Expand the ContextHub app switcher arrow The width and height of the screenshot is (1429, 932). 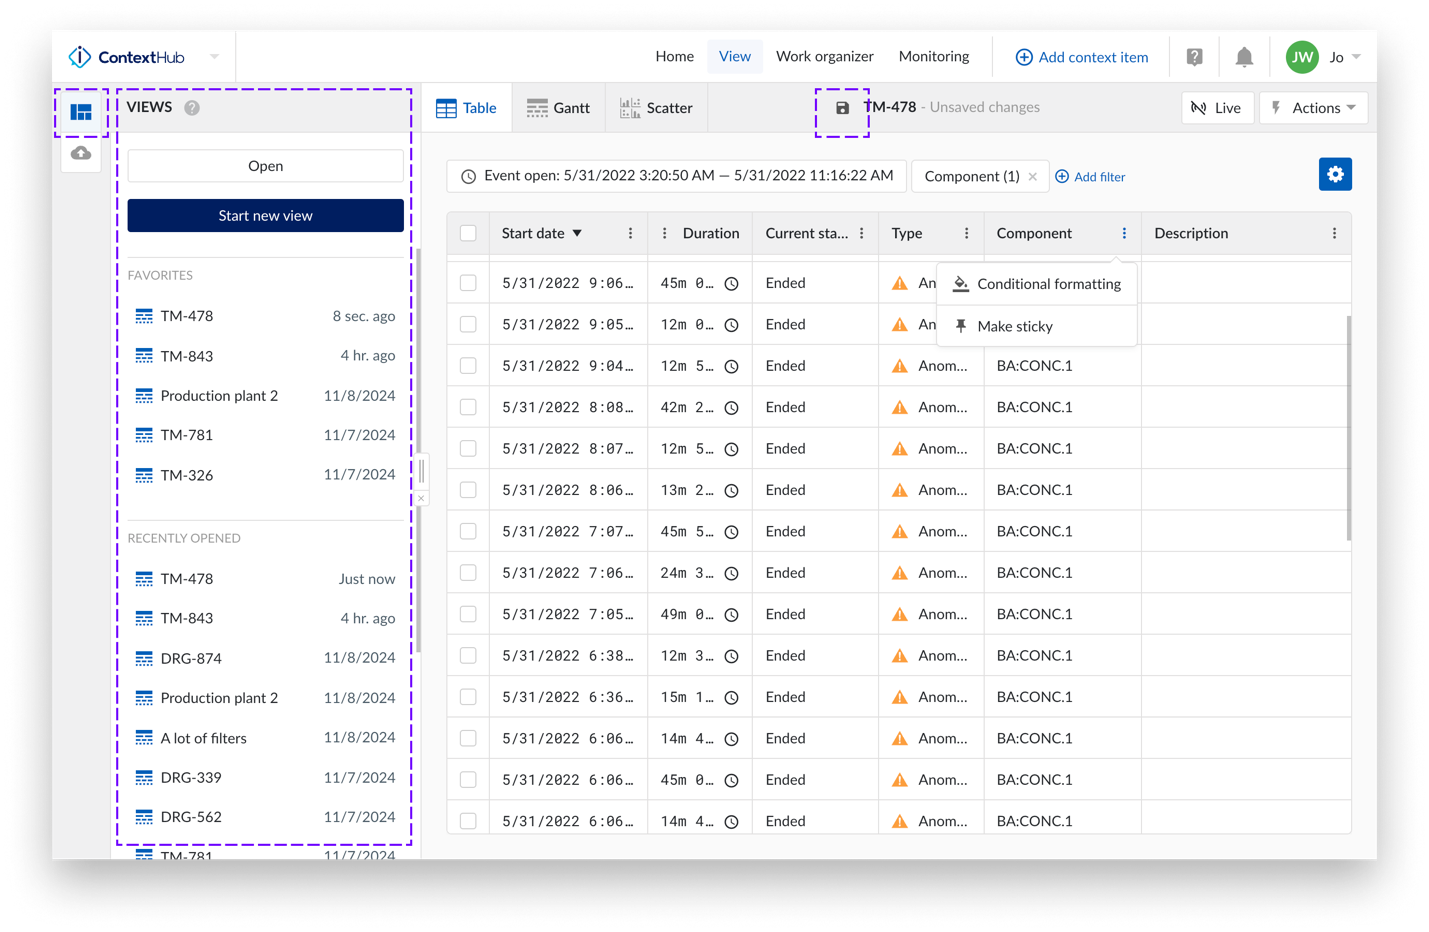[x=214, y=57]
